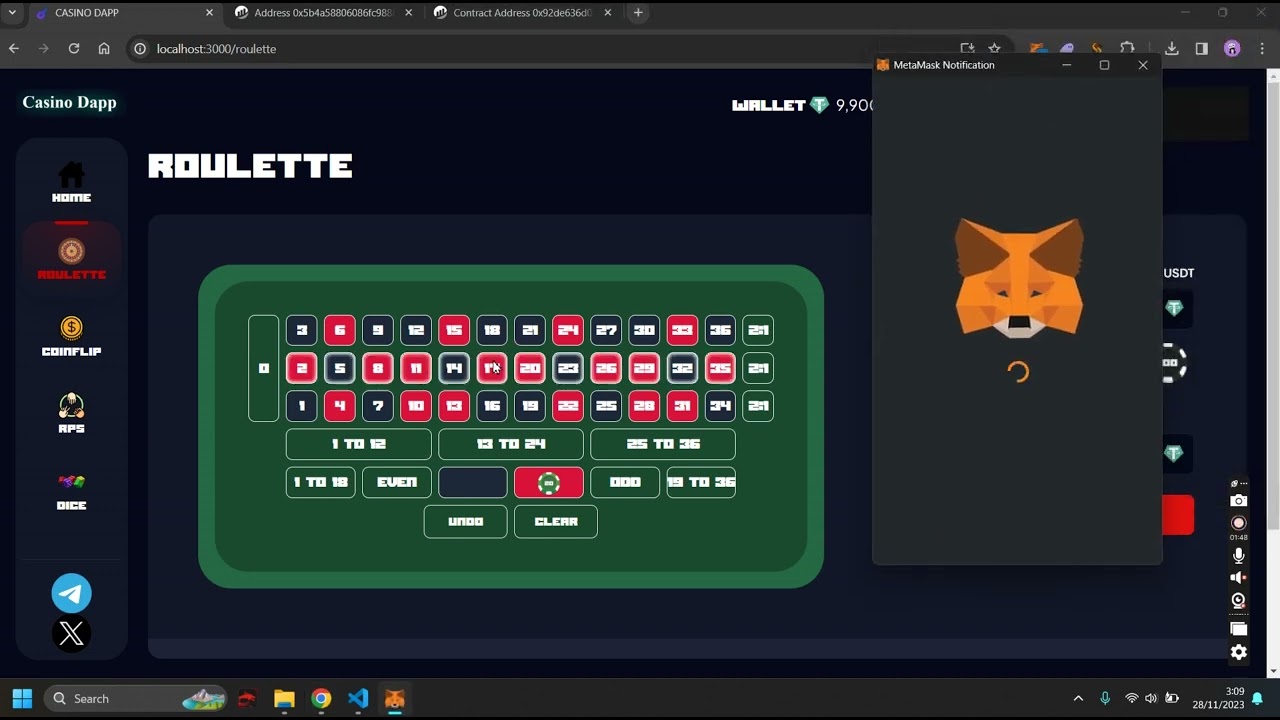Bet on black number 1

302,406
